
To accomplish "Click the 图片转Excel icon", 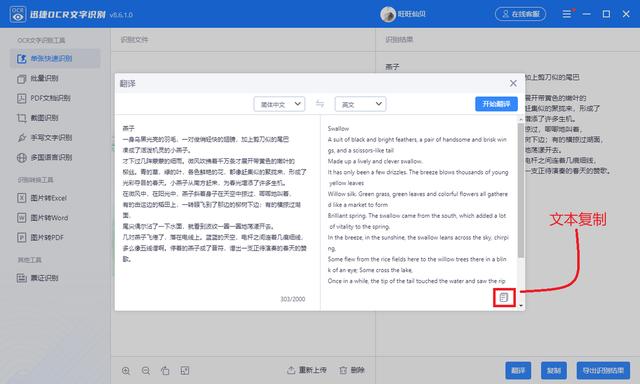I will (x=22, y=198).
